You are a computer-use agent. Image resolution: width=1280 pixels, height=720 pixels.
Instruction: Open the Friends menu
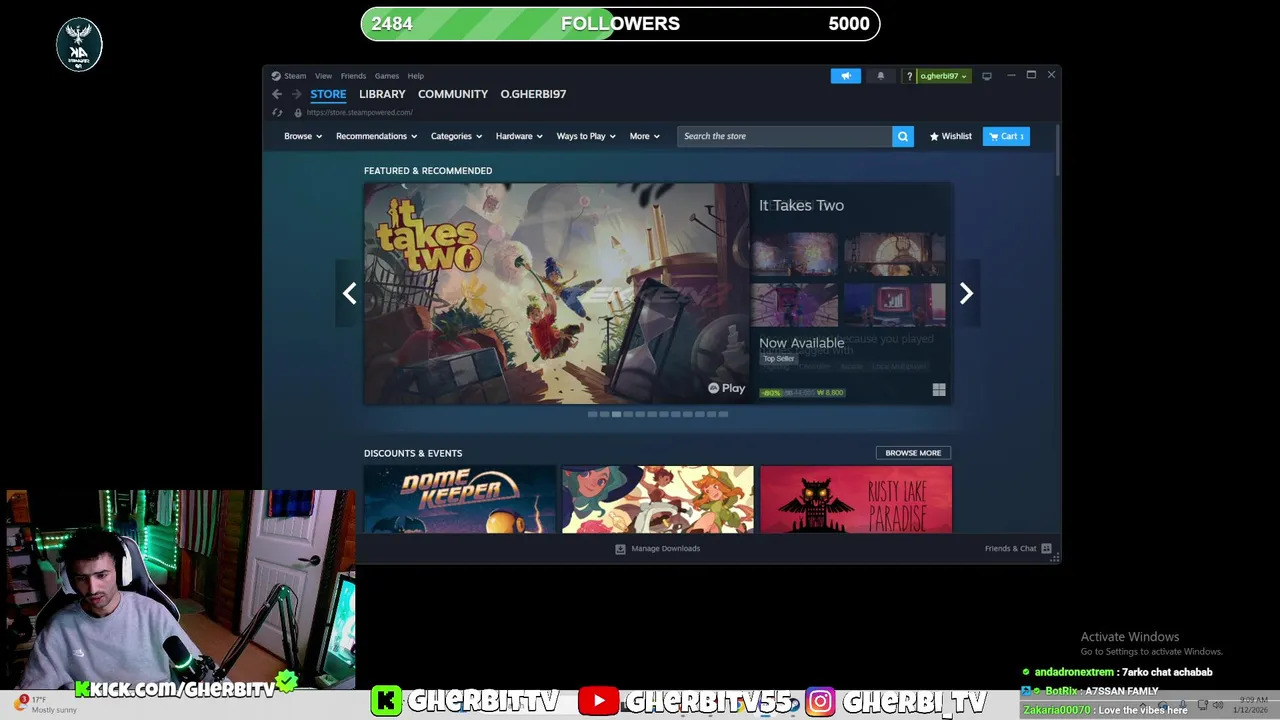(353, 76)
